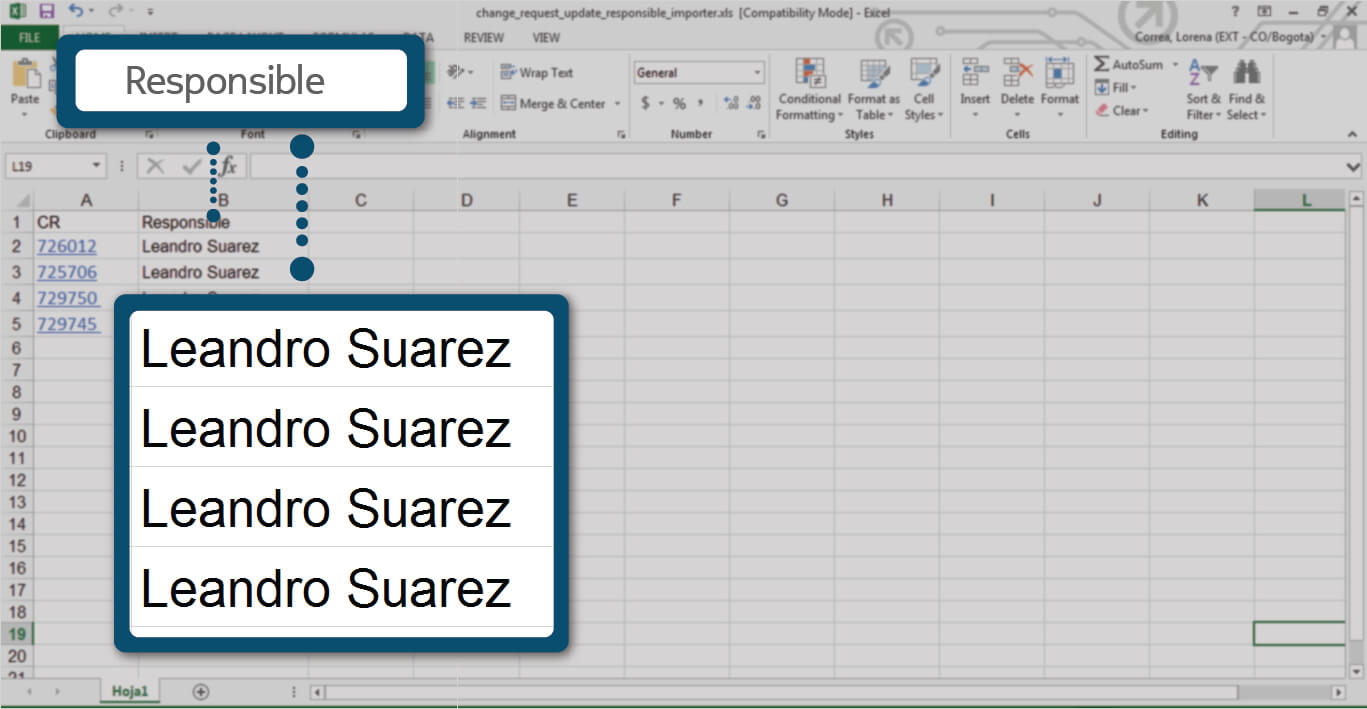Screen dimensions: 1367x709
Task: Click the 725706 hyperlink in column A
Action: point(66,272)
